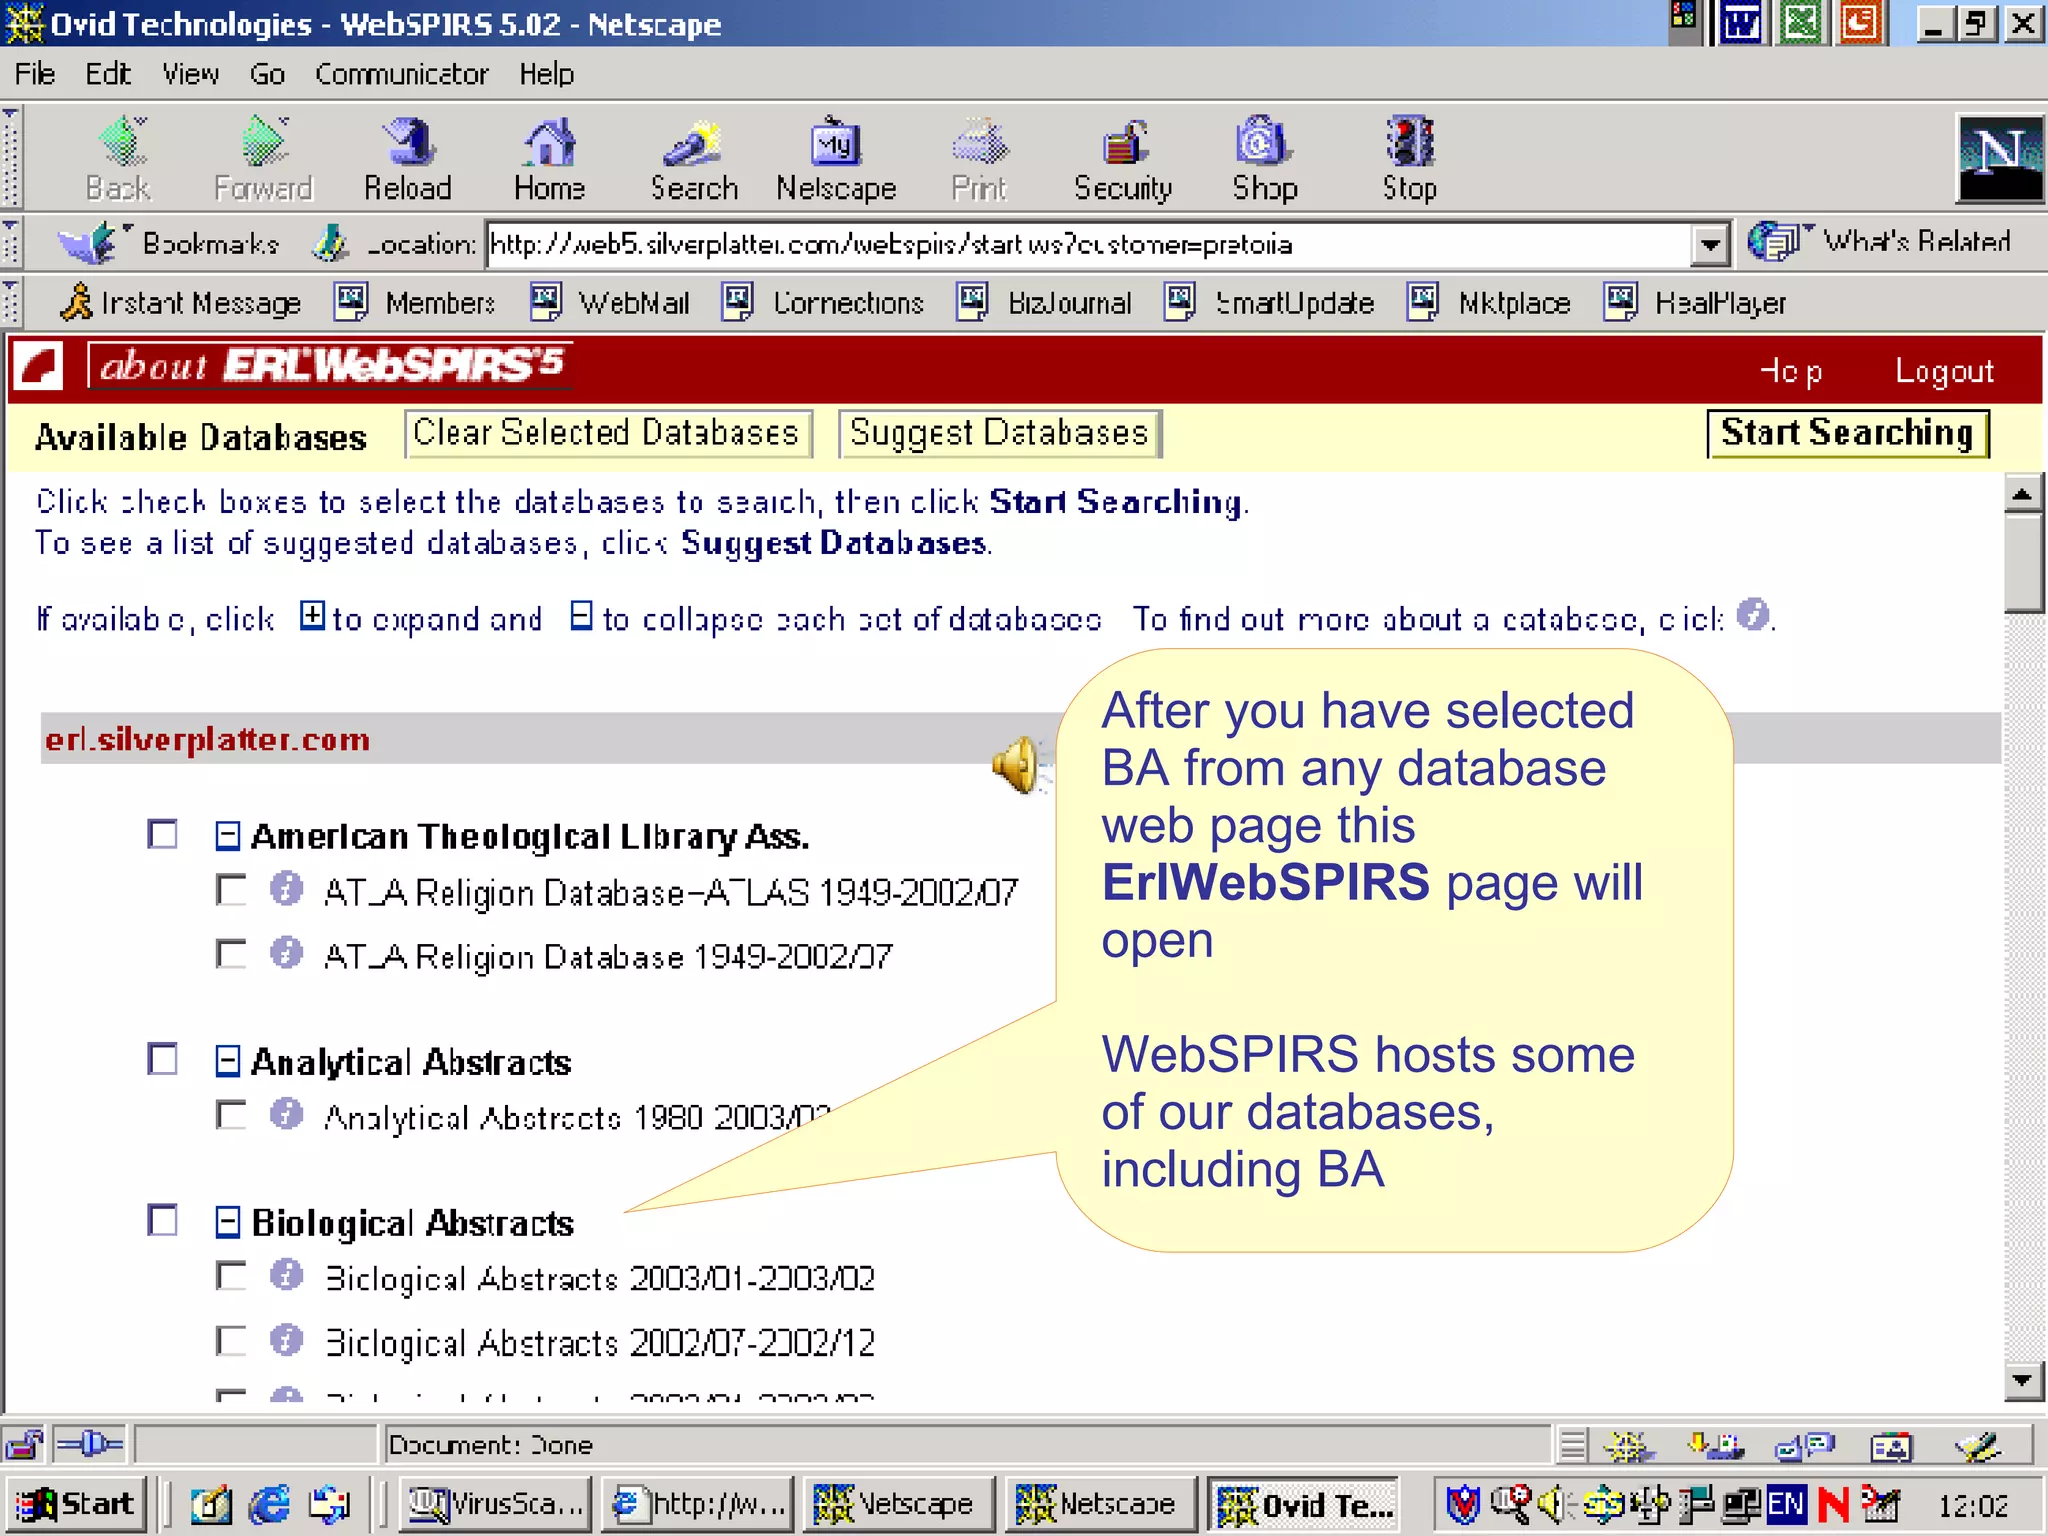This screenshot has width=2048, height=1536.
Task: Open WebMail personal toolbar shortcut
Action: pyautogui.click(x=610, y=302)
